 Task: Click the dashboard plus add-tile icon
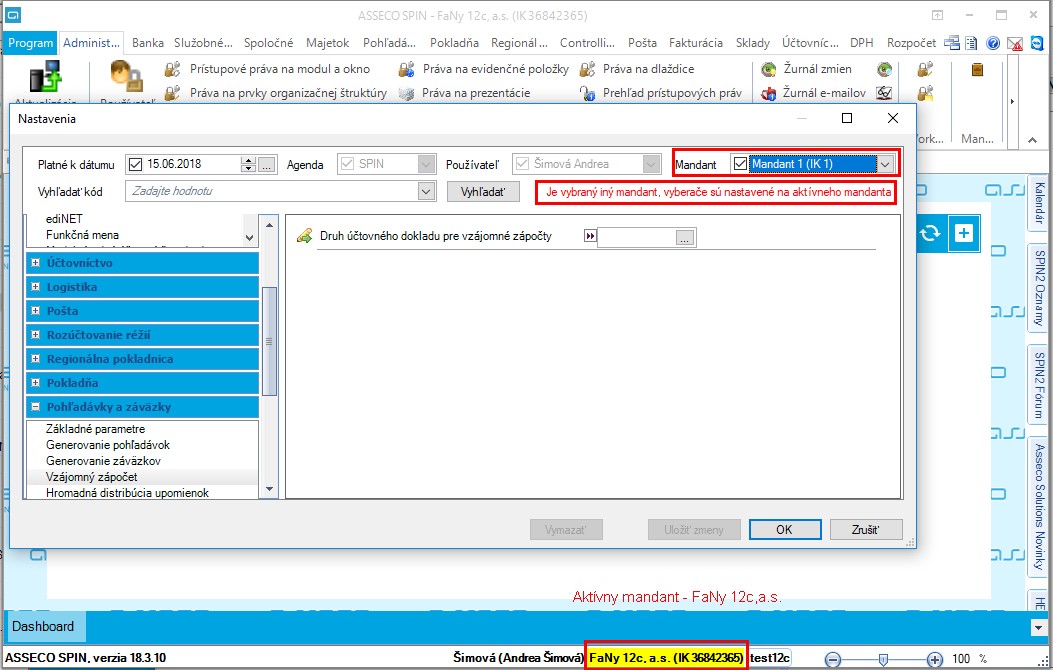click(964, 233)
